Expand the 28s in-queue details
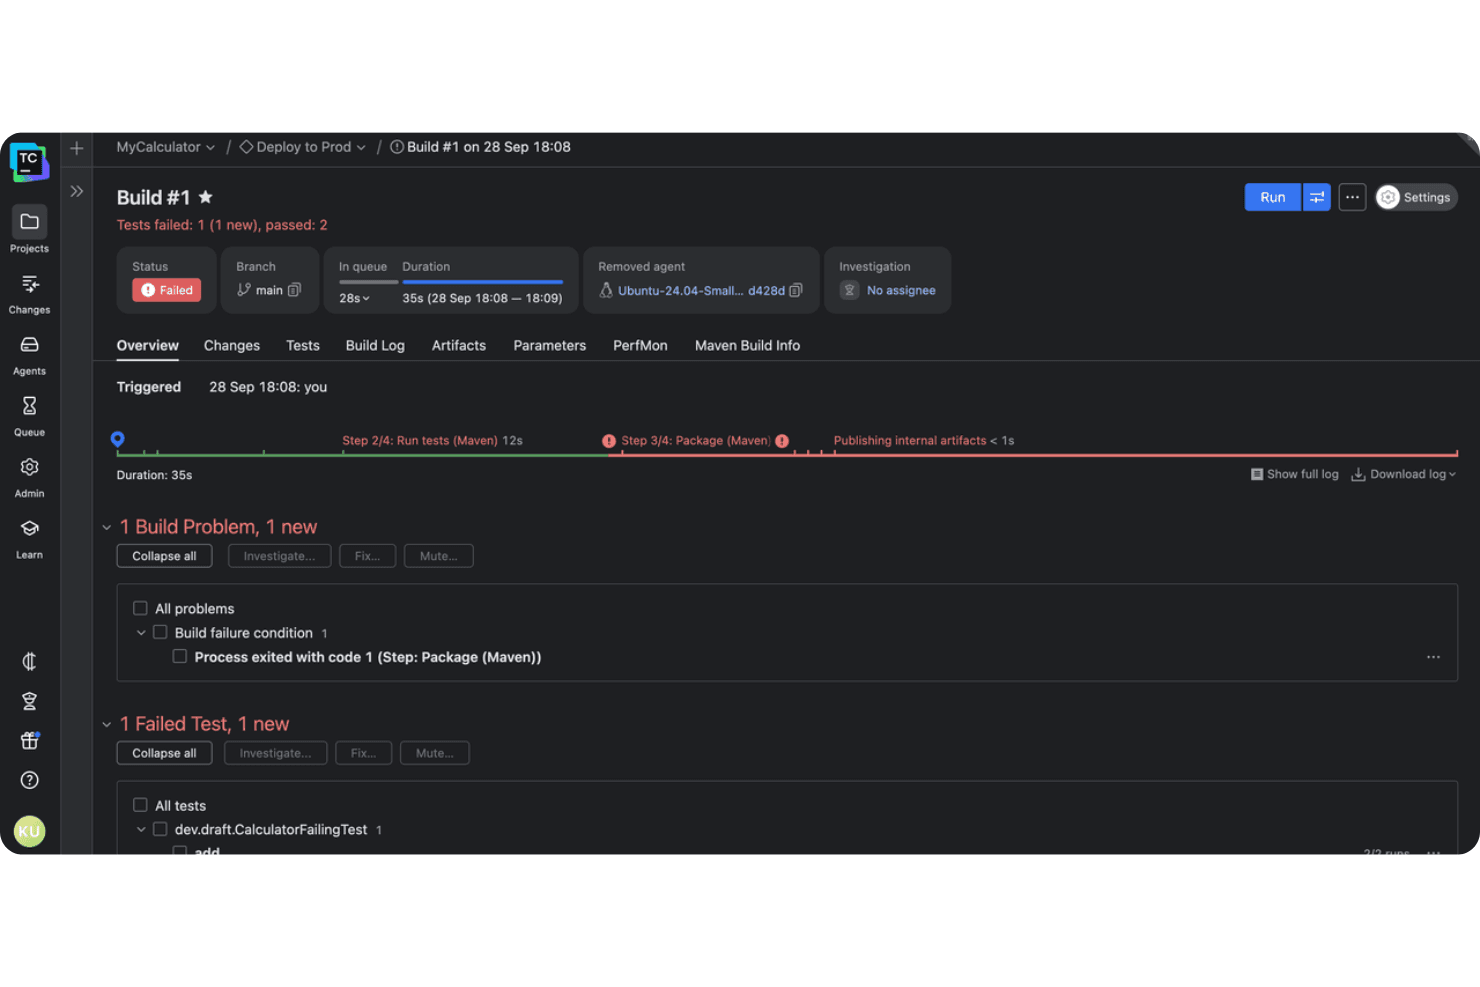This screenshot has width=1480, height=987. [354, 298]
